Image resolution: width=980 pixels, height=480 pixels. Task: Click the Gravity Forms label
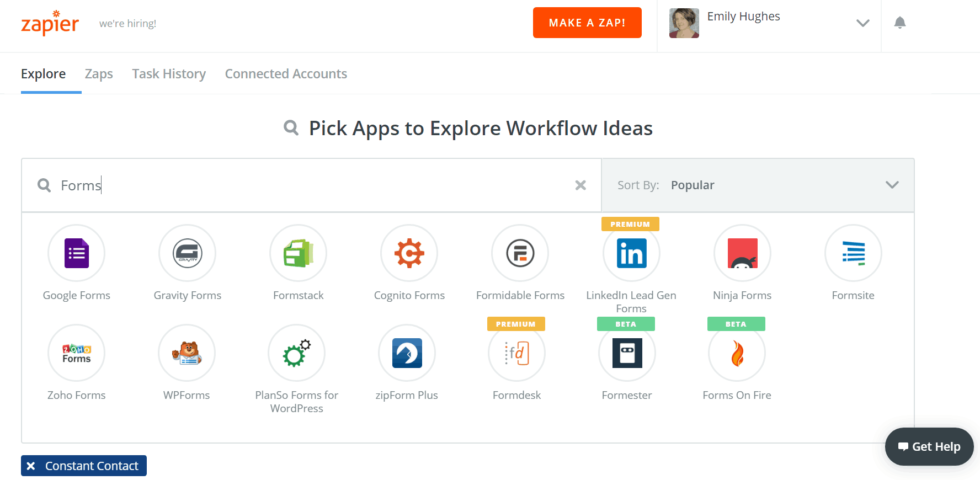(188, 296)
